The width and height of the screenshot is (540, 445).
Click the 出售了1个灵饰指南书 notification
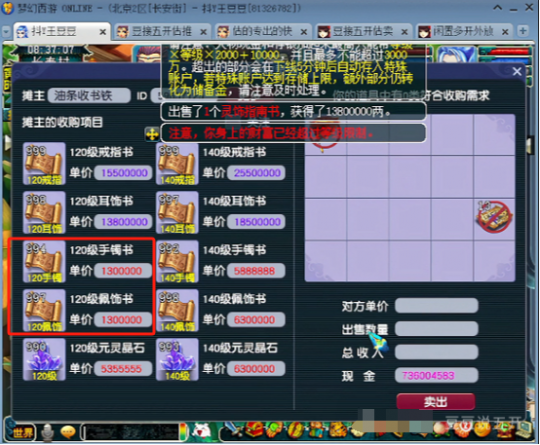293,112
